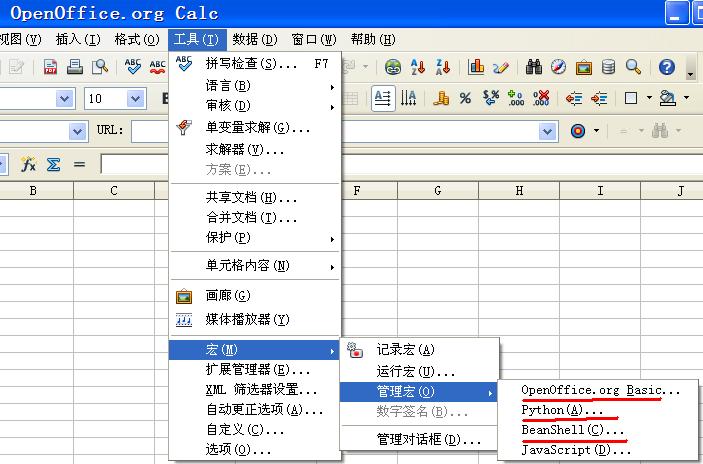
Task: Click the Target Frame bullseye icon
Action: pos(578,131)
